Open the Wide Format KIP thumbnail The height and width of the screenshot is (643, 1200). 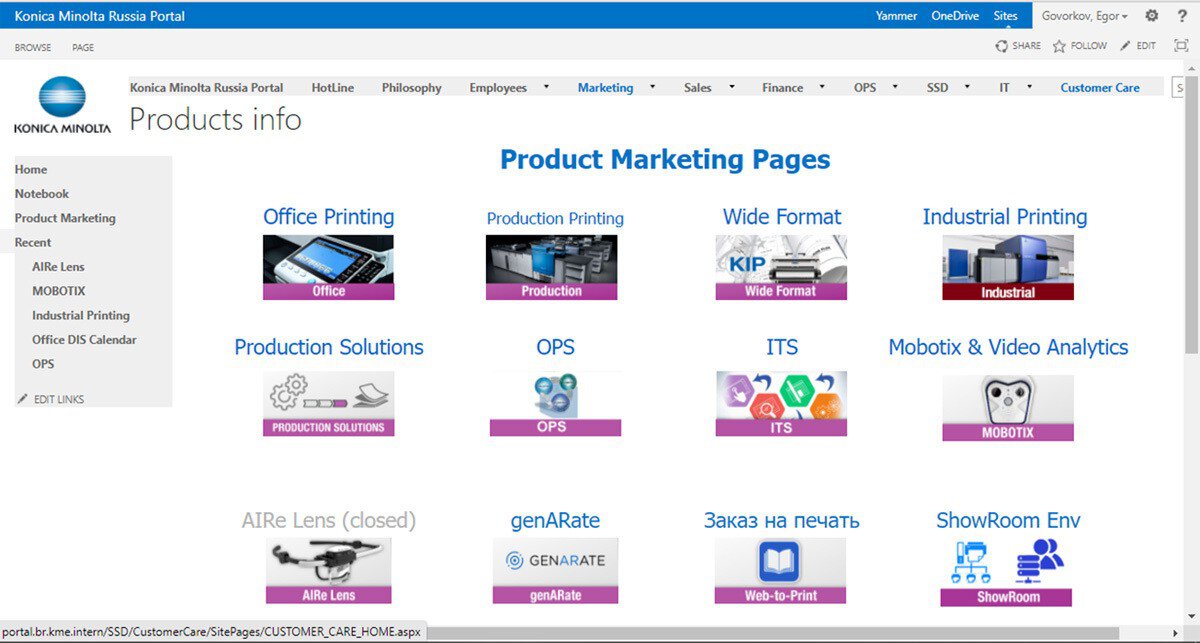click(x=781, y=267)
